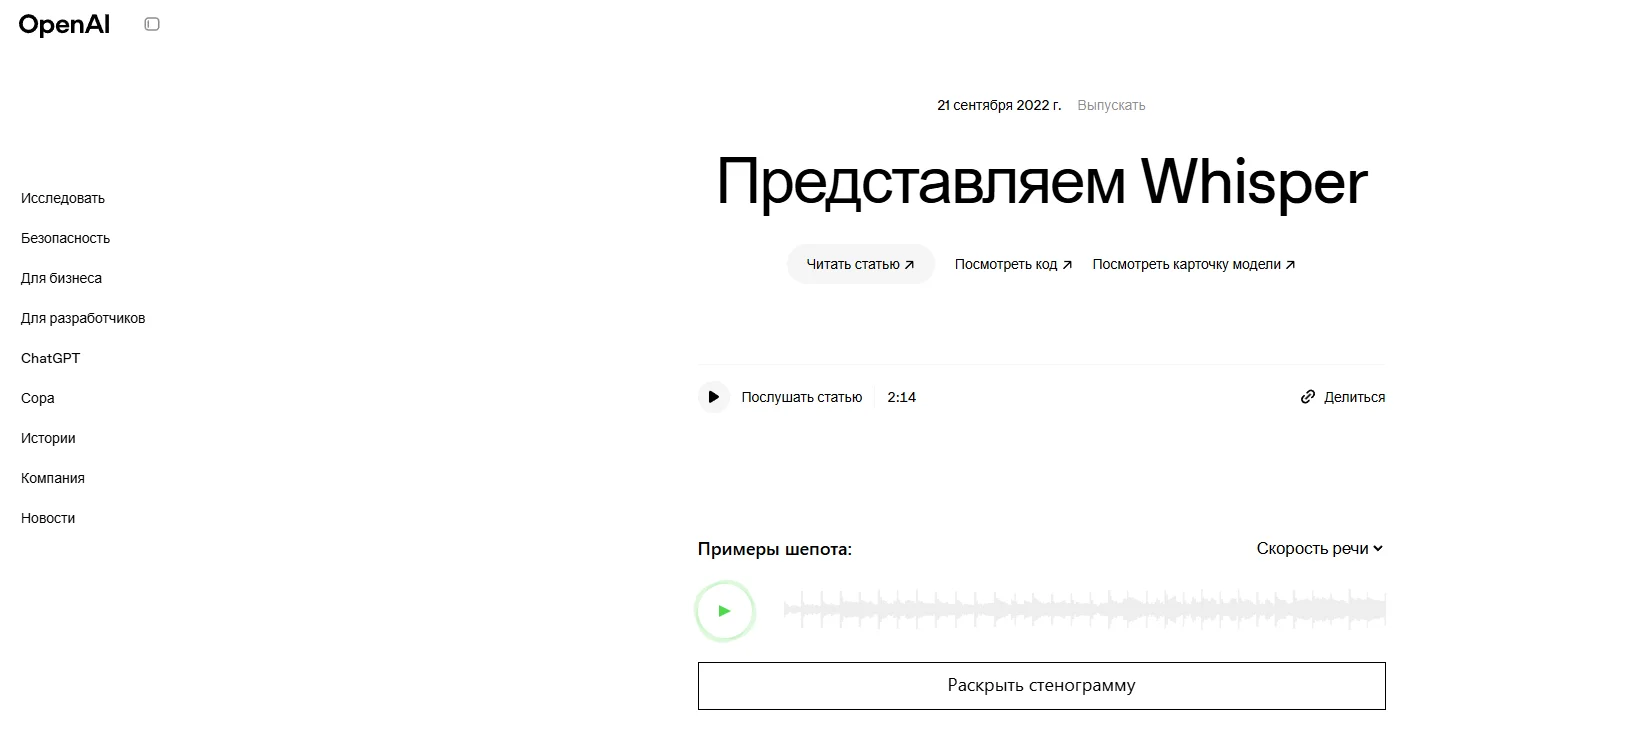Play the Whisper example audio
The image size is (1647, 745).
(725, 611)
